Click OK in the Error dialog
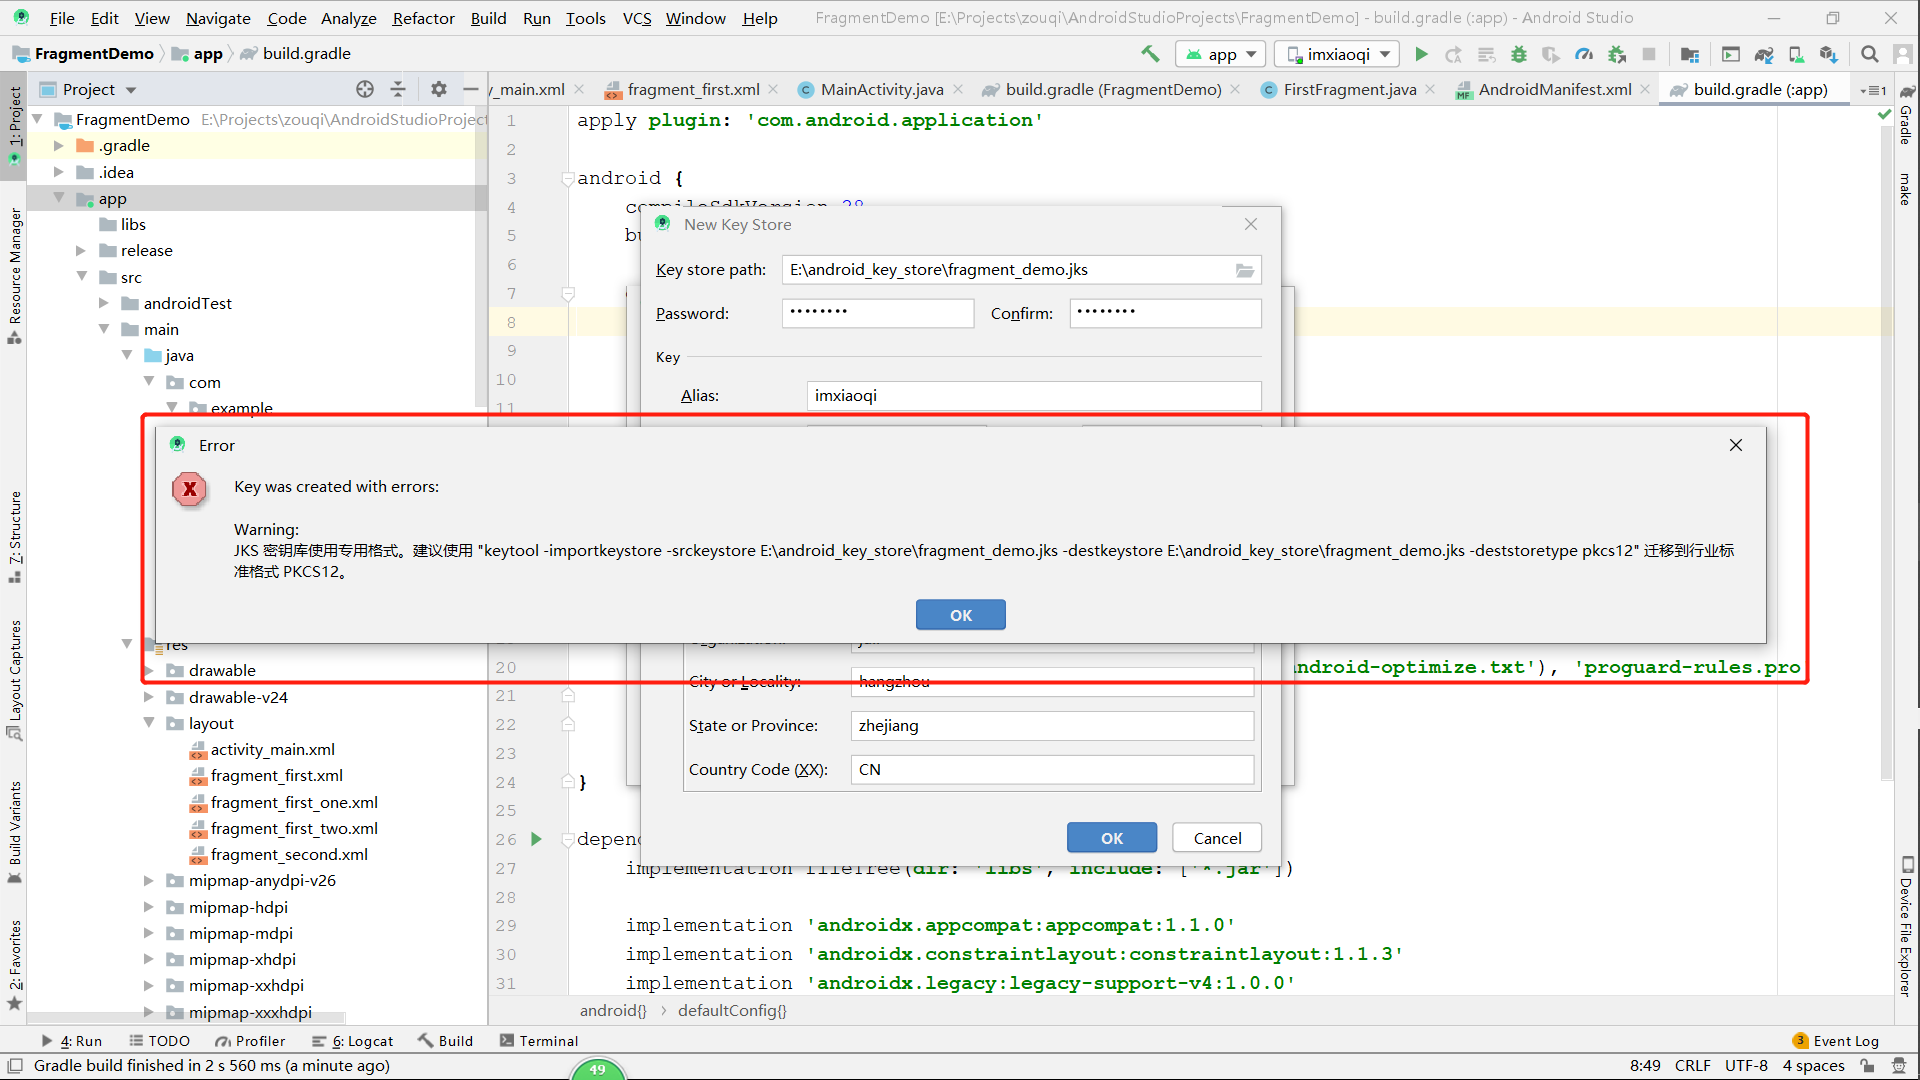Screen dimensions: 1920x1080 [960, 615]
